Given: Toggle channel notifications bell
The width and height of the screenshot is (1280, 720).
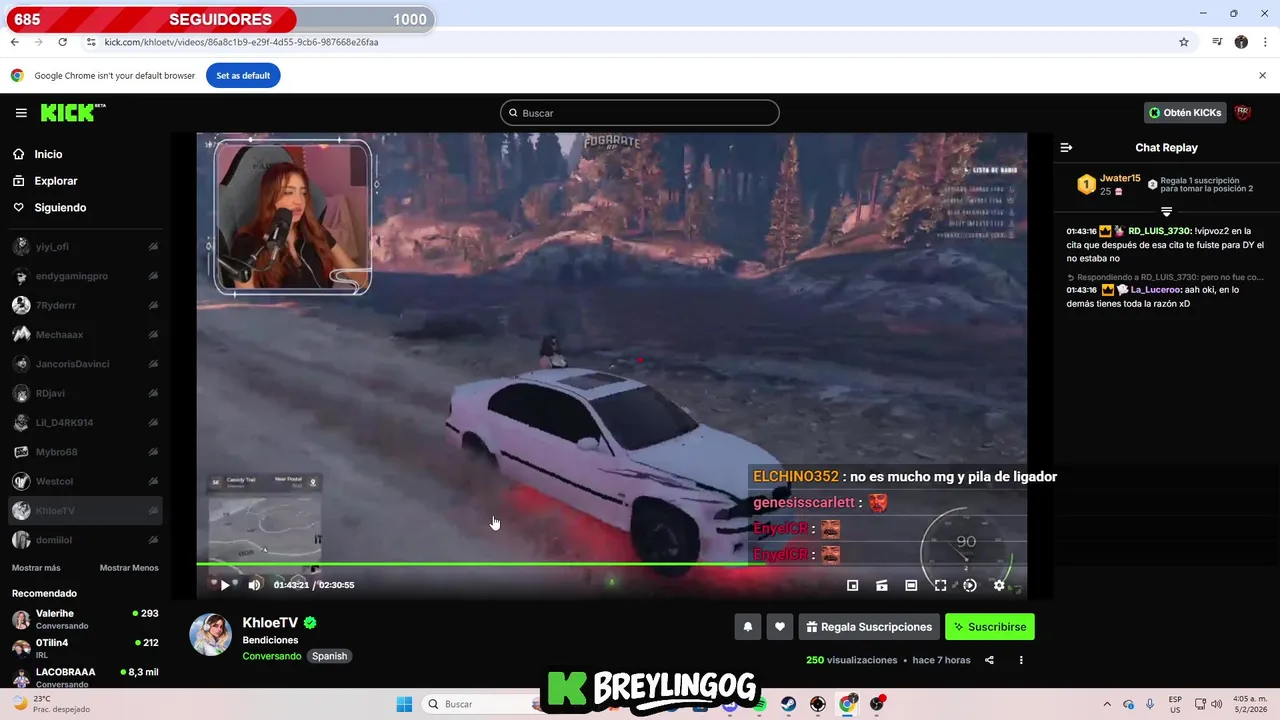Looking at the screenshot, I should 747,627.
